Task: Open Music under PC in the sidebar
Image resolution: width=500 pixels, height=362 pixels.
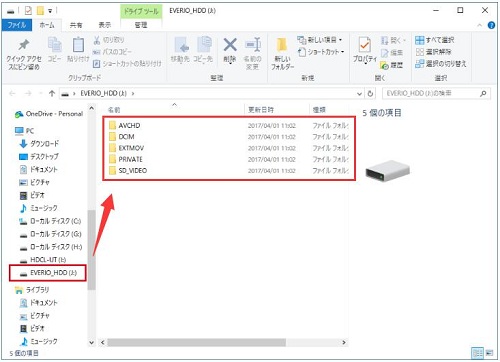Action: click(x=39, y=208)
